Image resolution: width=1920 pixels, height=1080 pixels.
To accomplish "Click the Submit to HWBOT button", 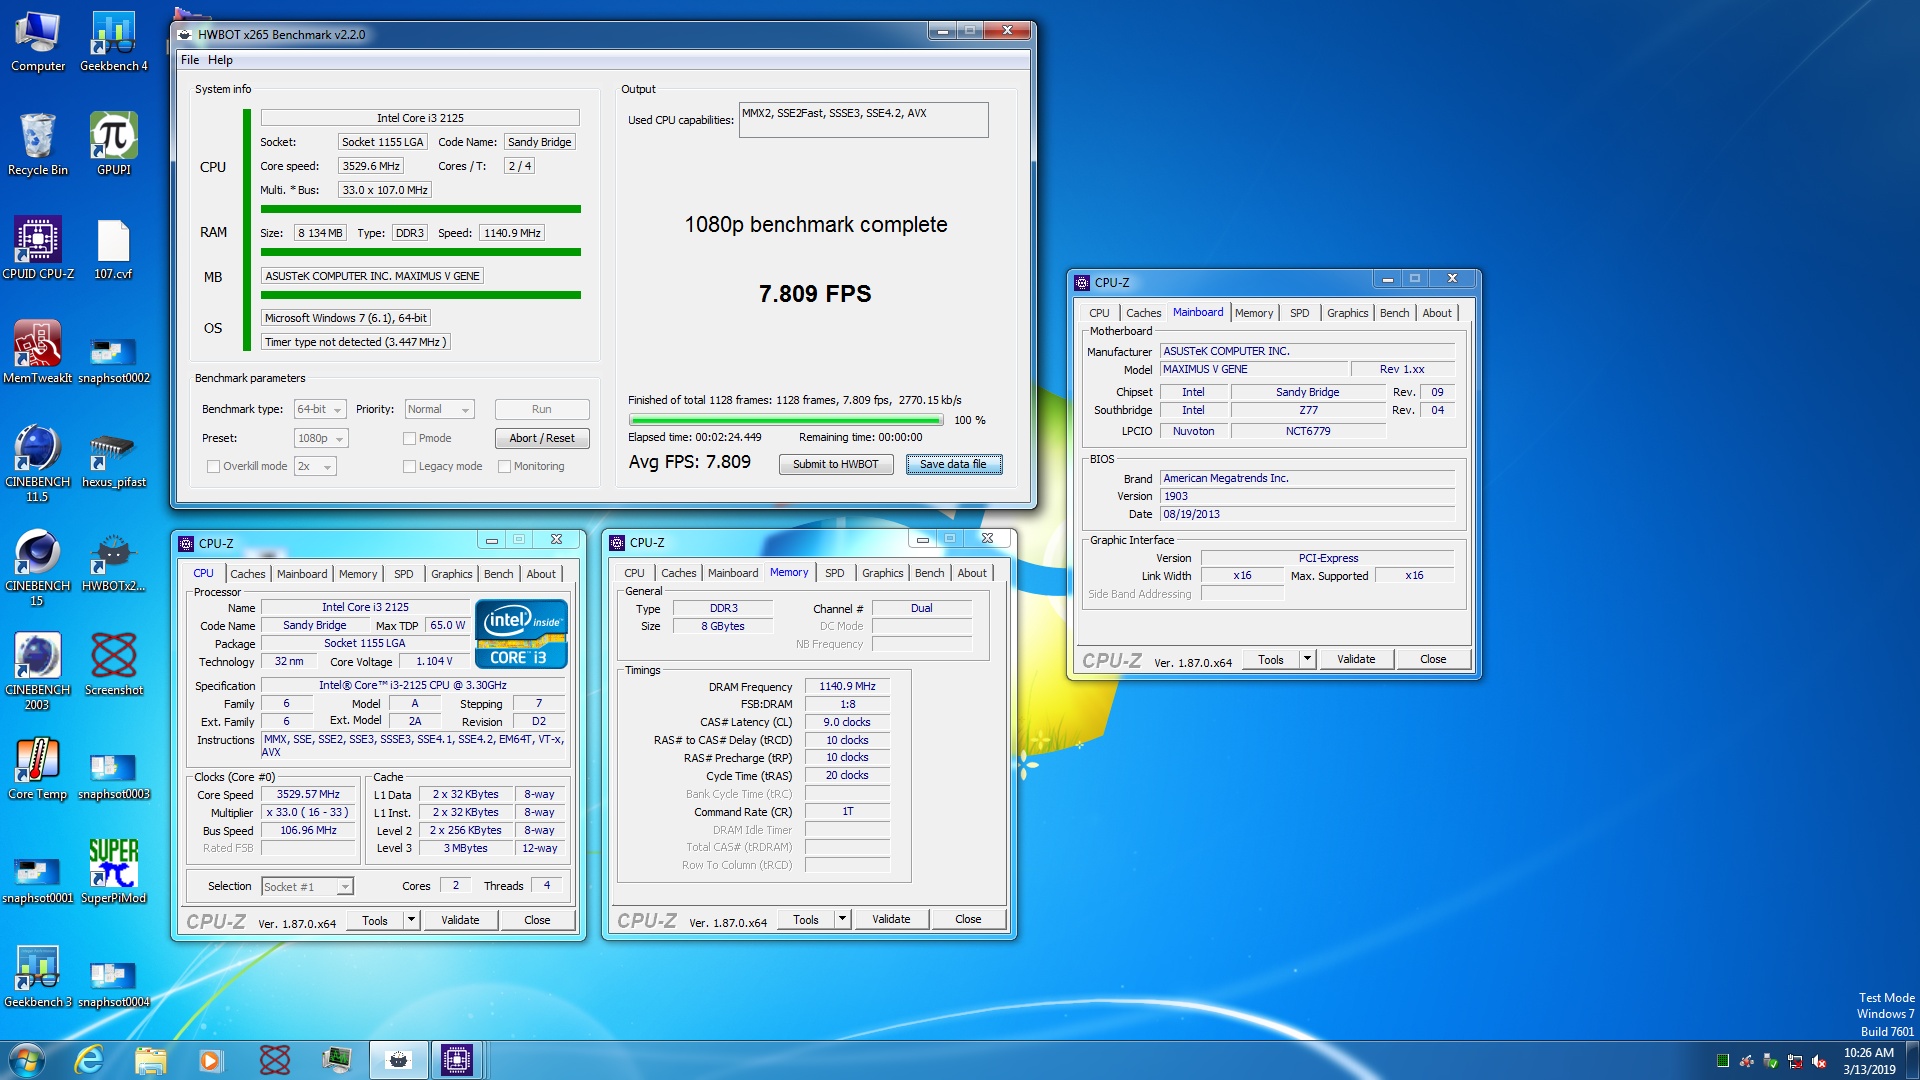I will [x=836, y=464].
